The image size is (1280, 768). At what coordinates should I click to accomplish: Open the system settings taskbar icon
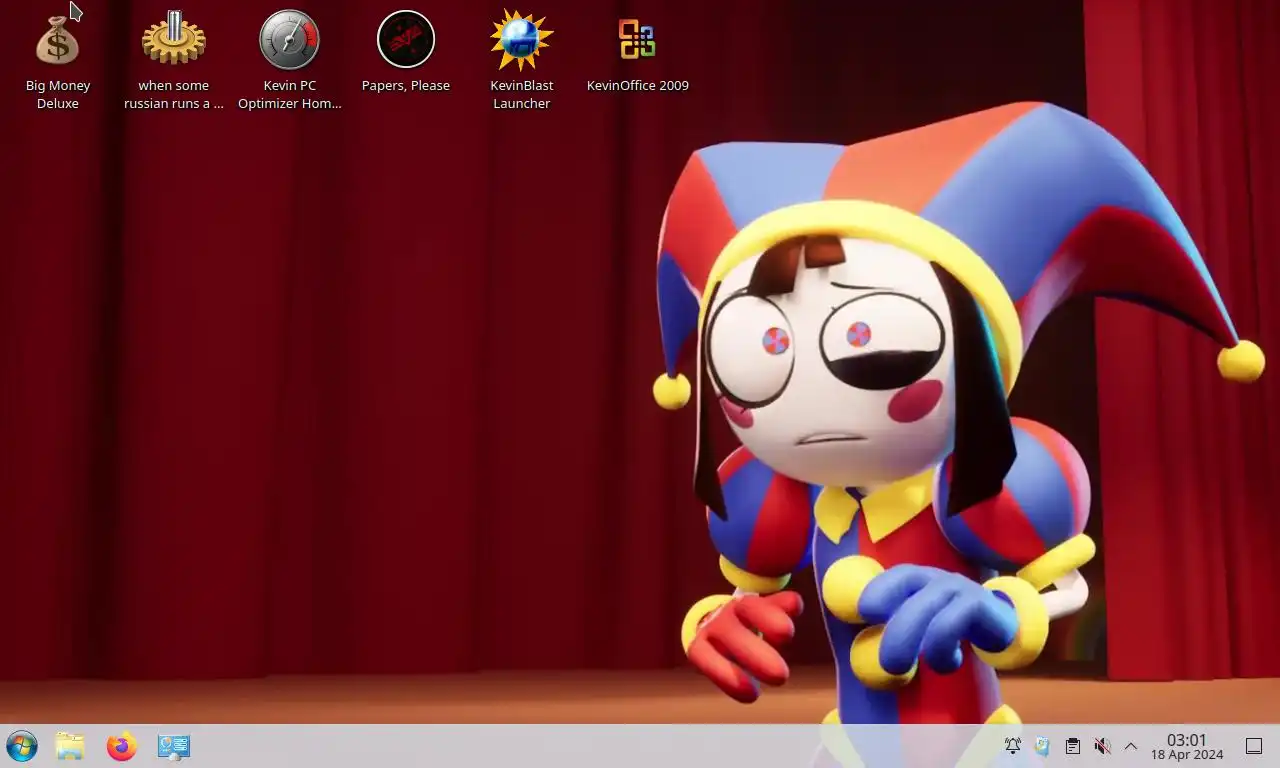point(174,746)
